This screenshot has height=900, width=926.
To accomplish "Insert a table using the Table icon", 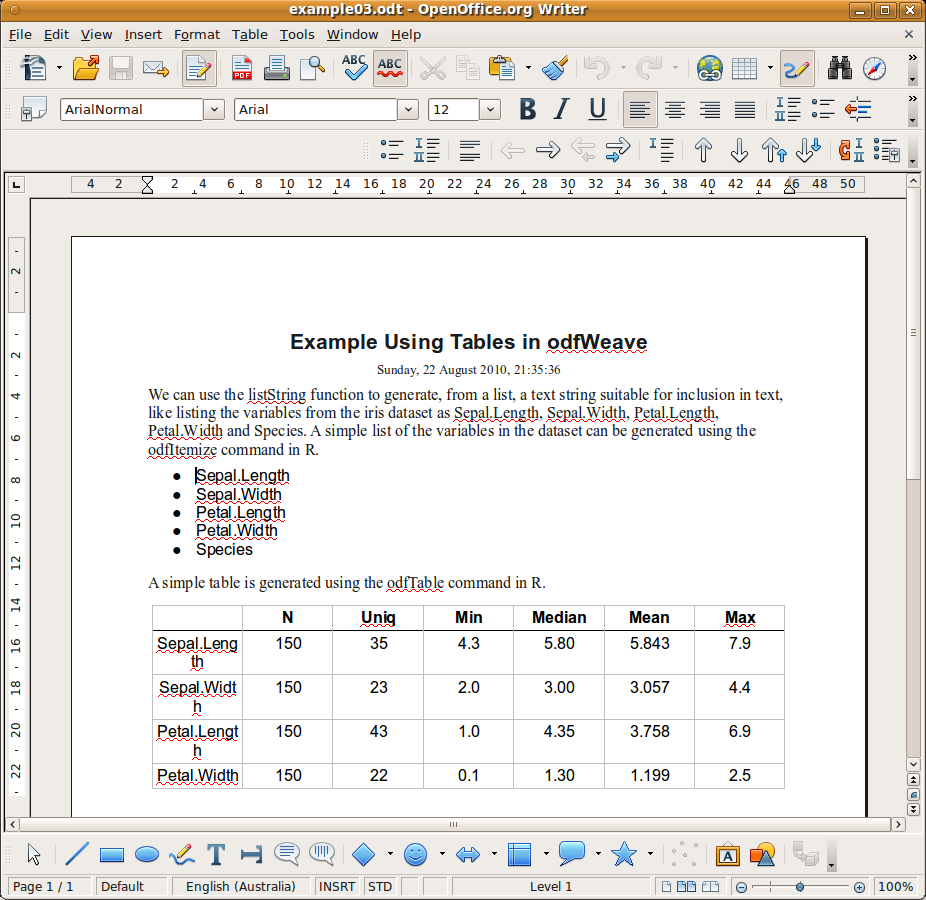I will click(744, 68).
